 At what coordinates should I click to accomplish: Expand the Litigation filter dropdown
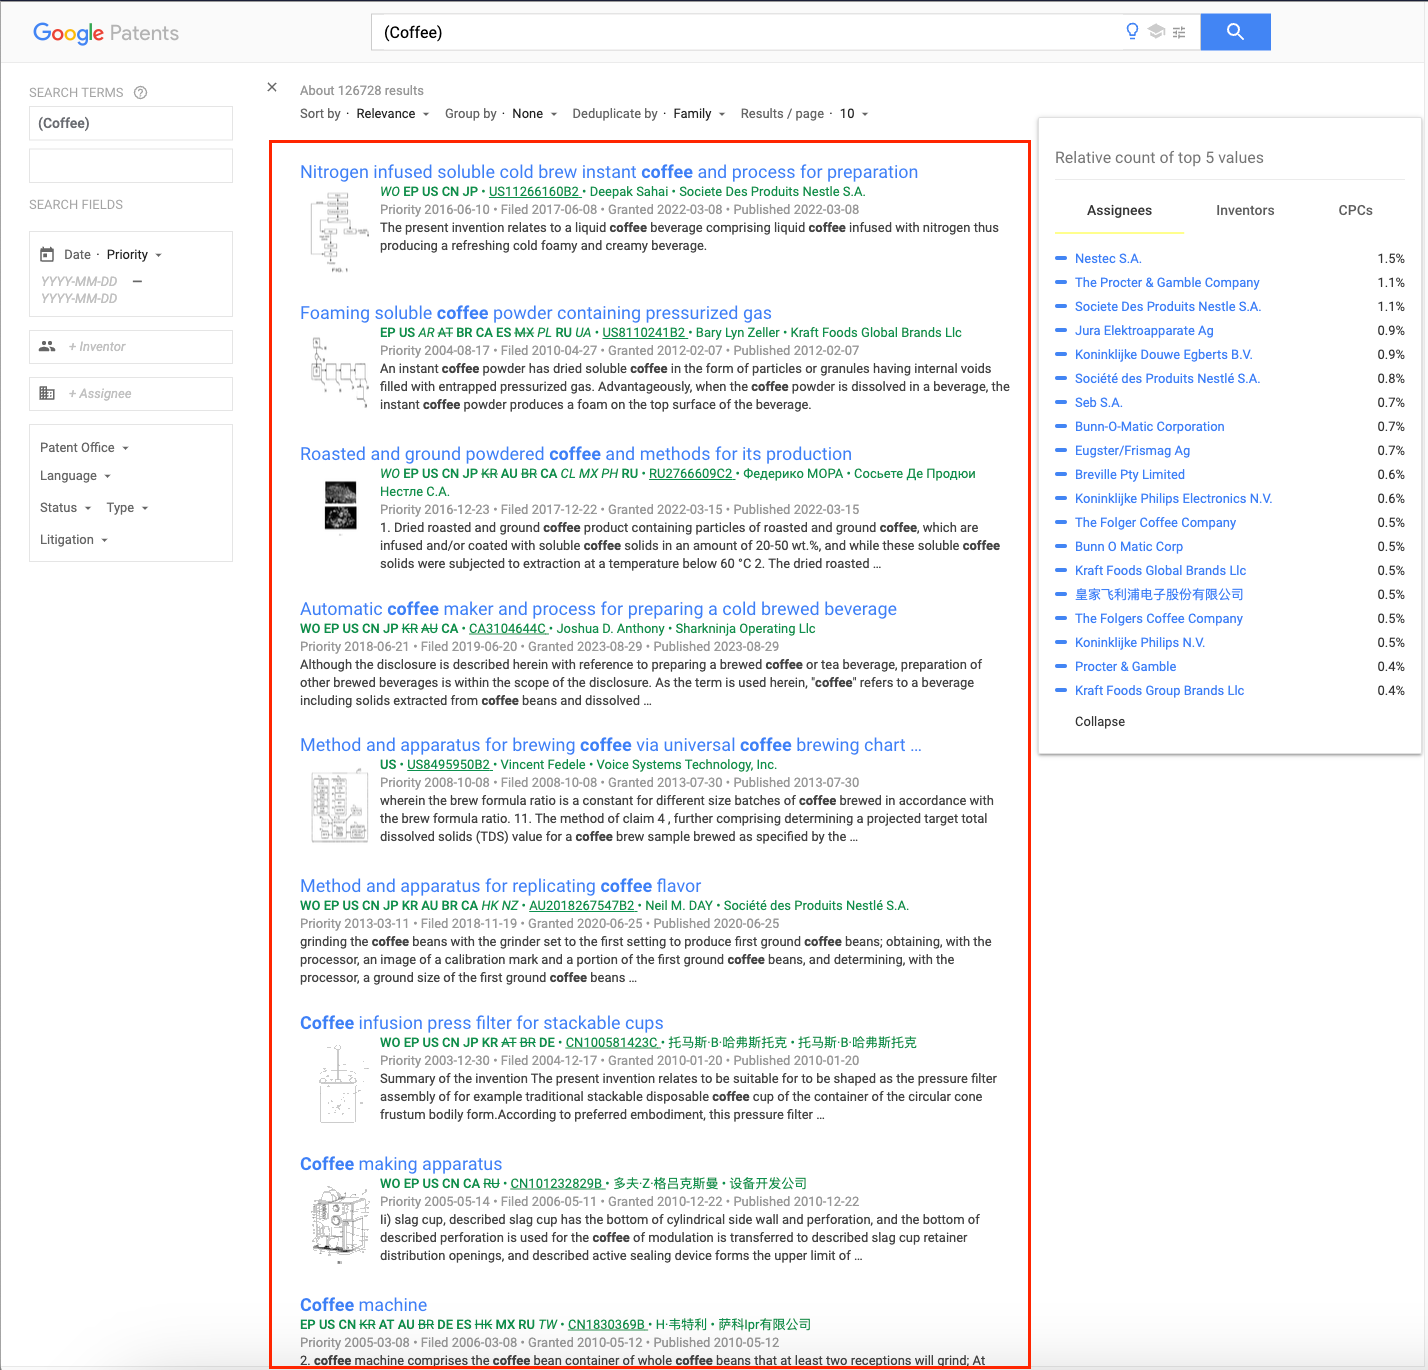[x=74, y=540]
